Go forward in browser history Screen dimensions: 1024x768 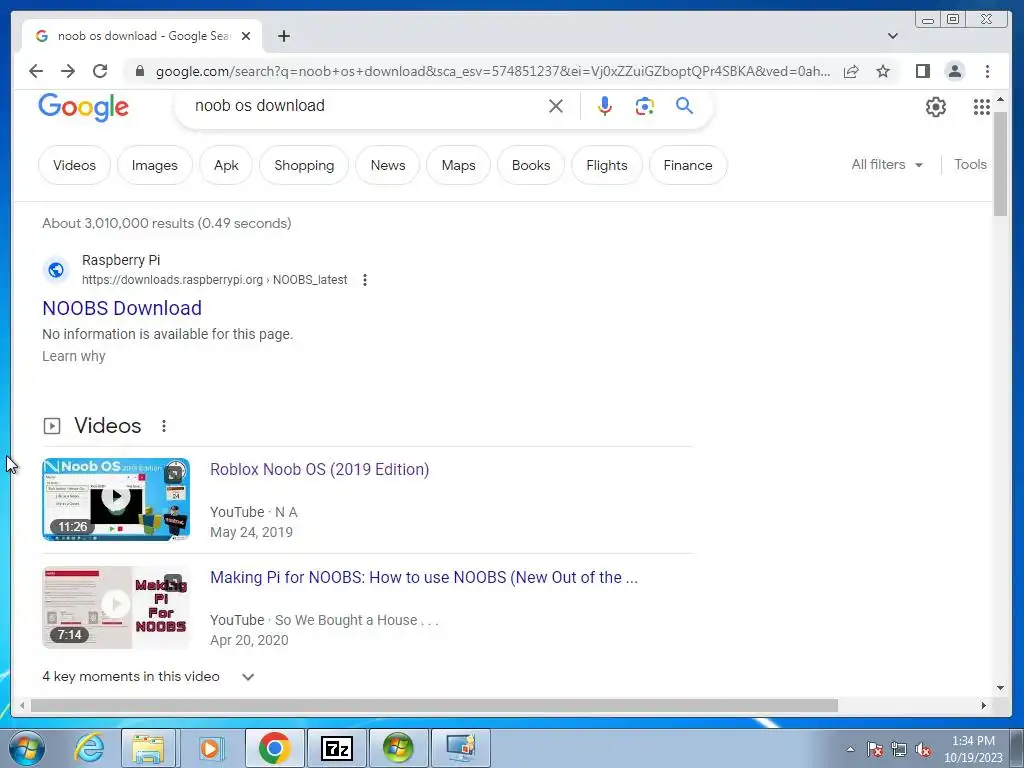click(68, 71)
